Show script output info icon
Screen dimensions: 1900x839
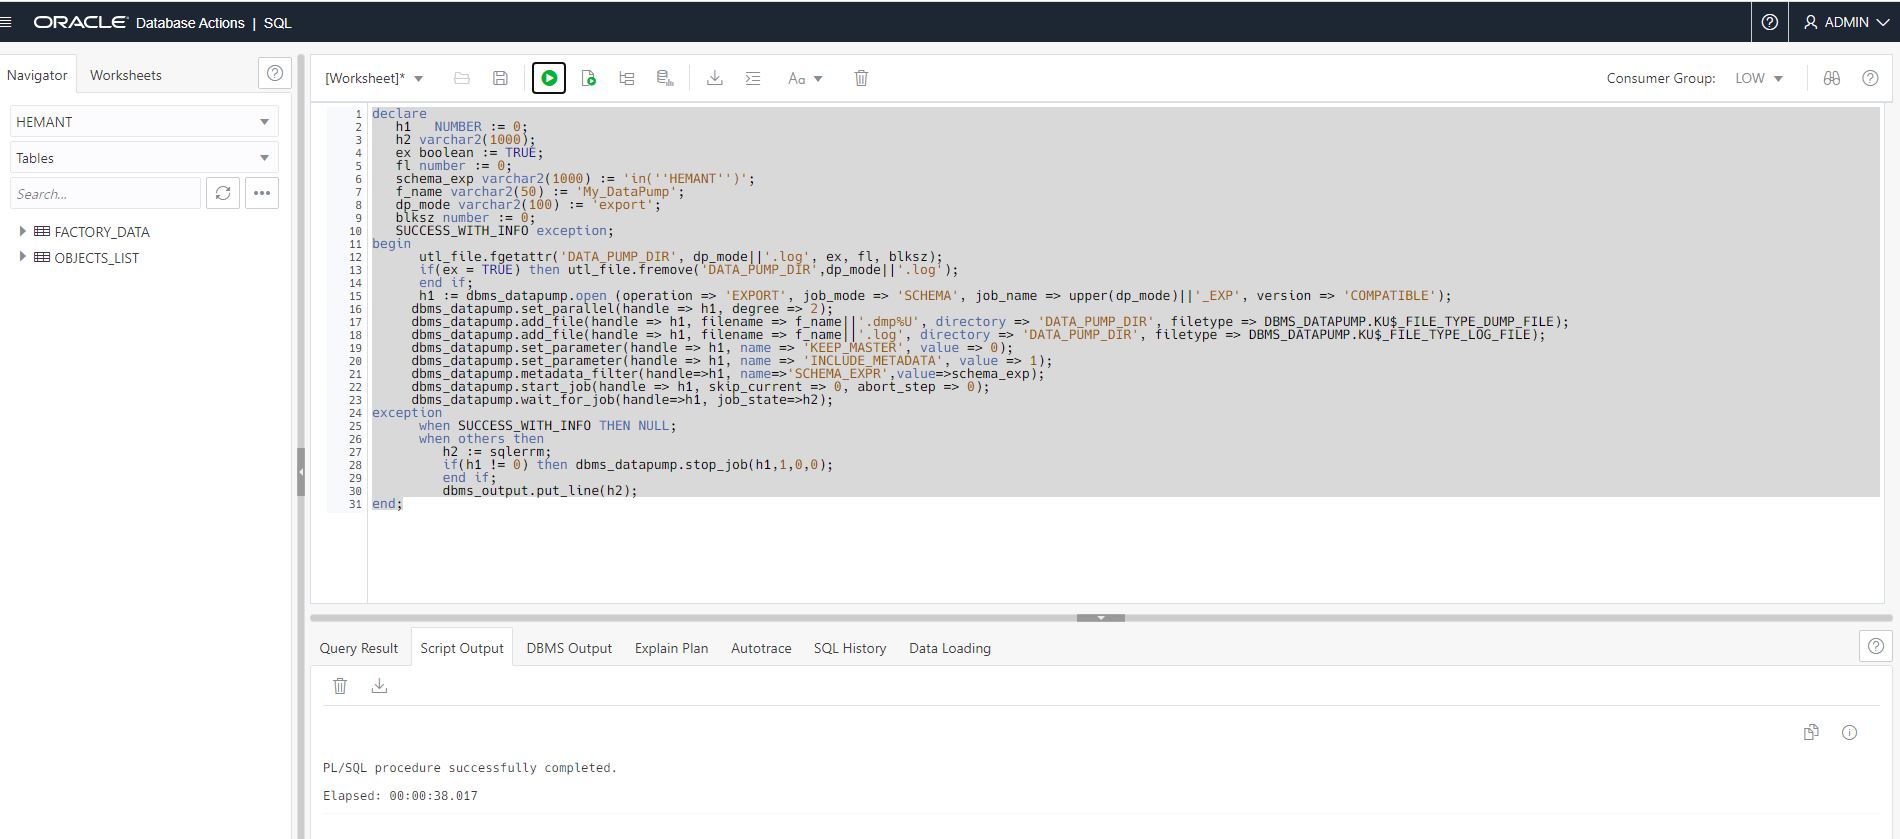coord(1849,732)
